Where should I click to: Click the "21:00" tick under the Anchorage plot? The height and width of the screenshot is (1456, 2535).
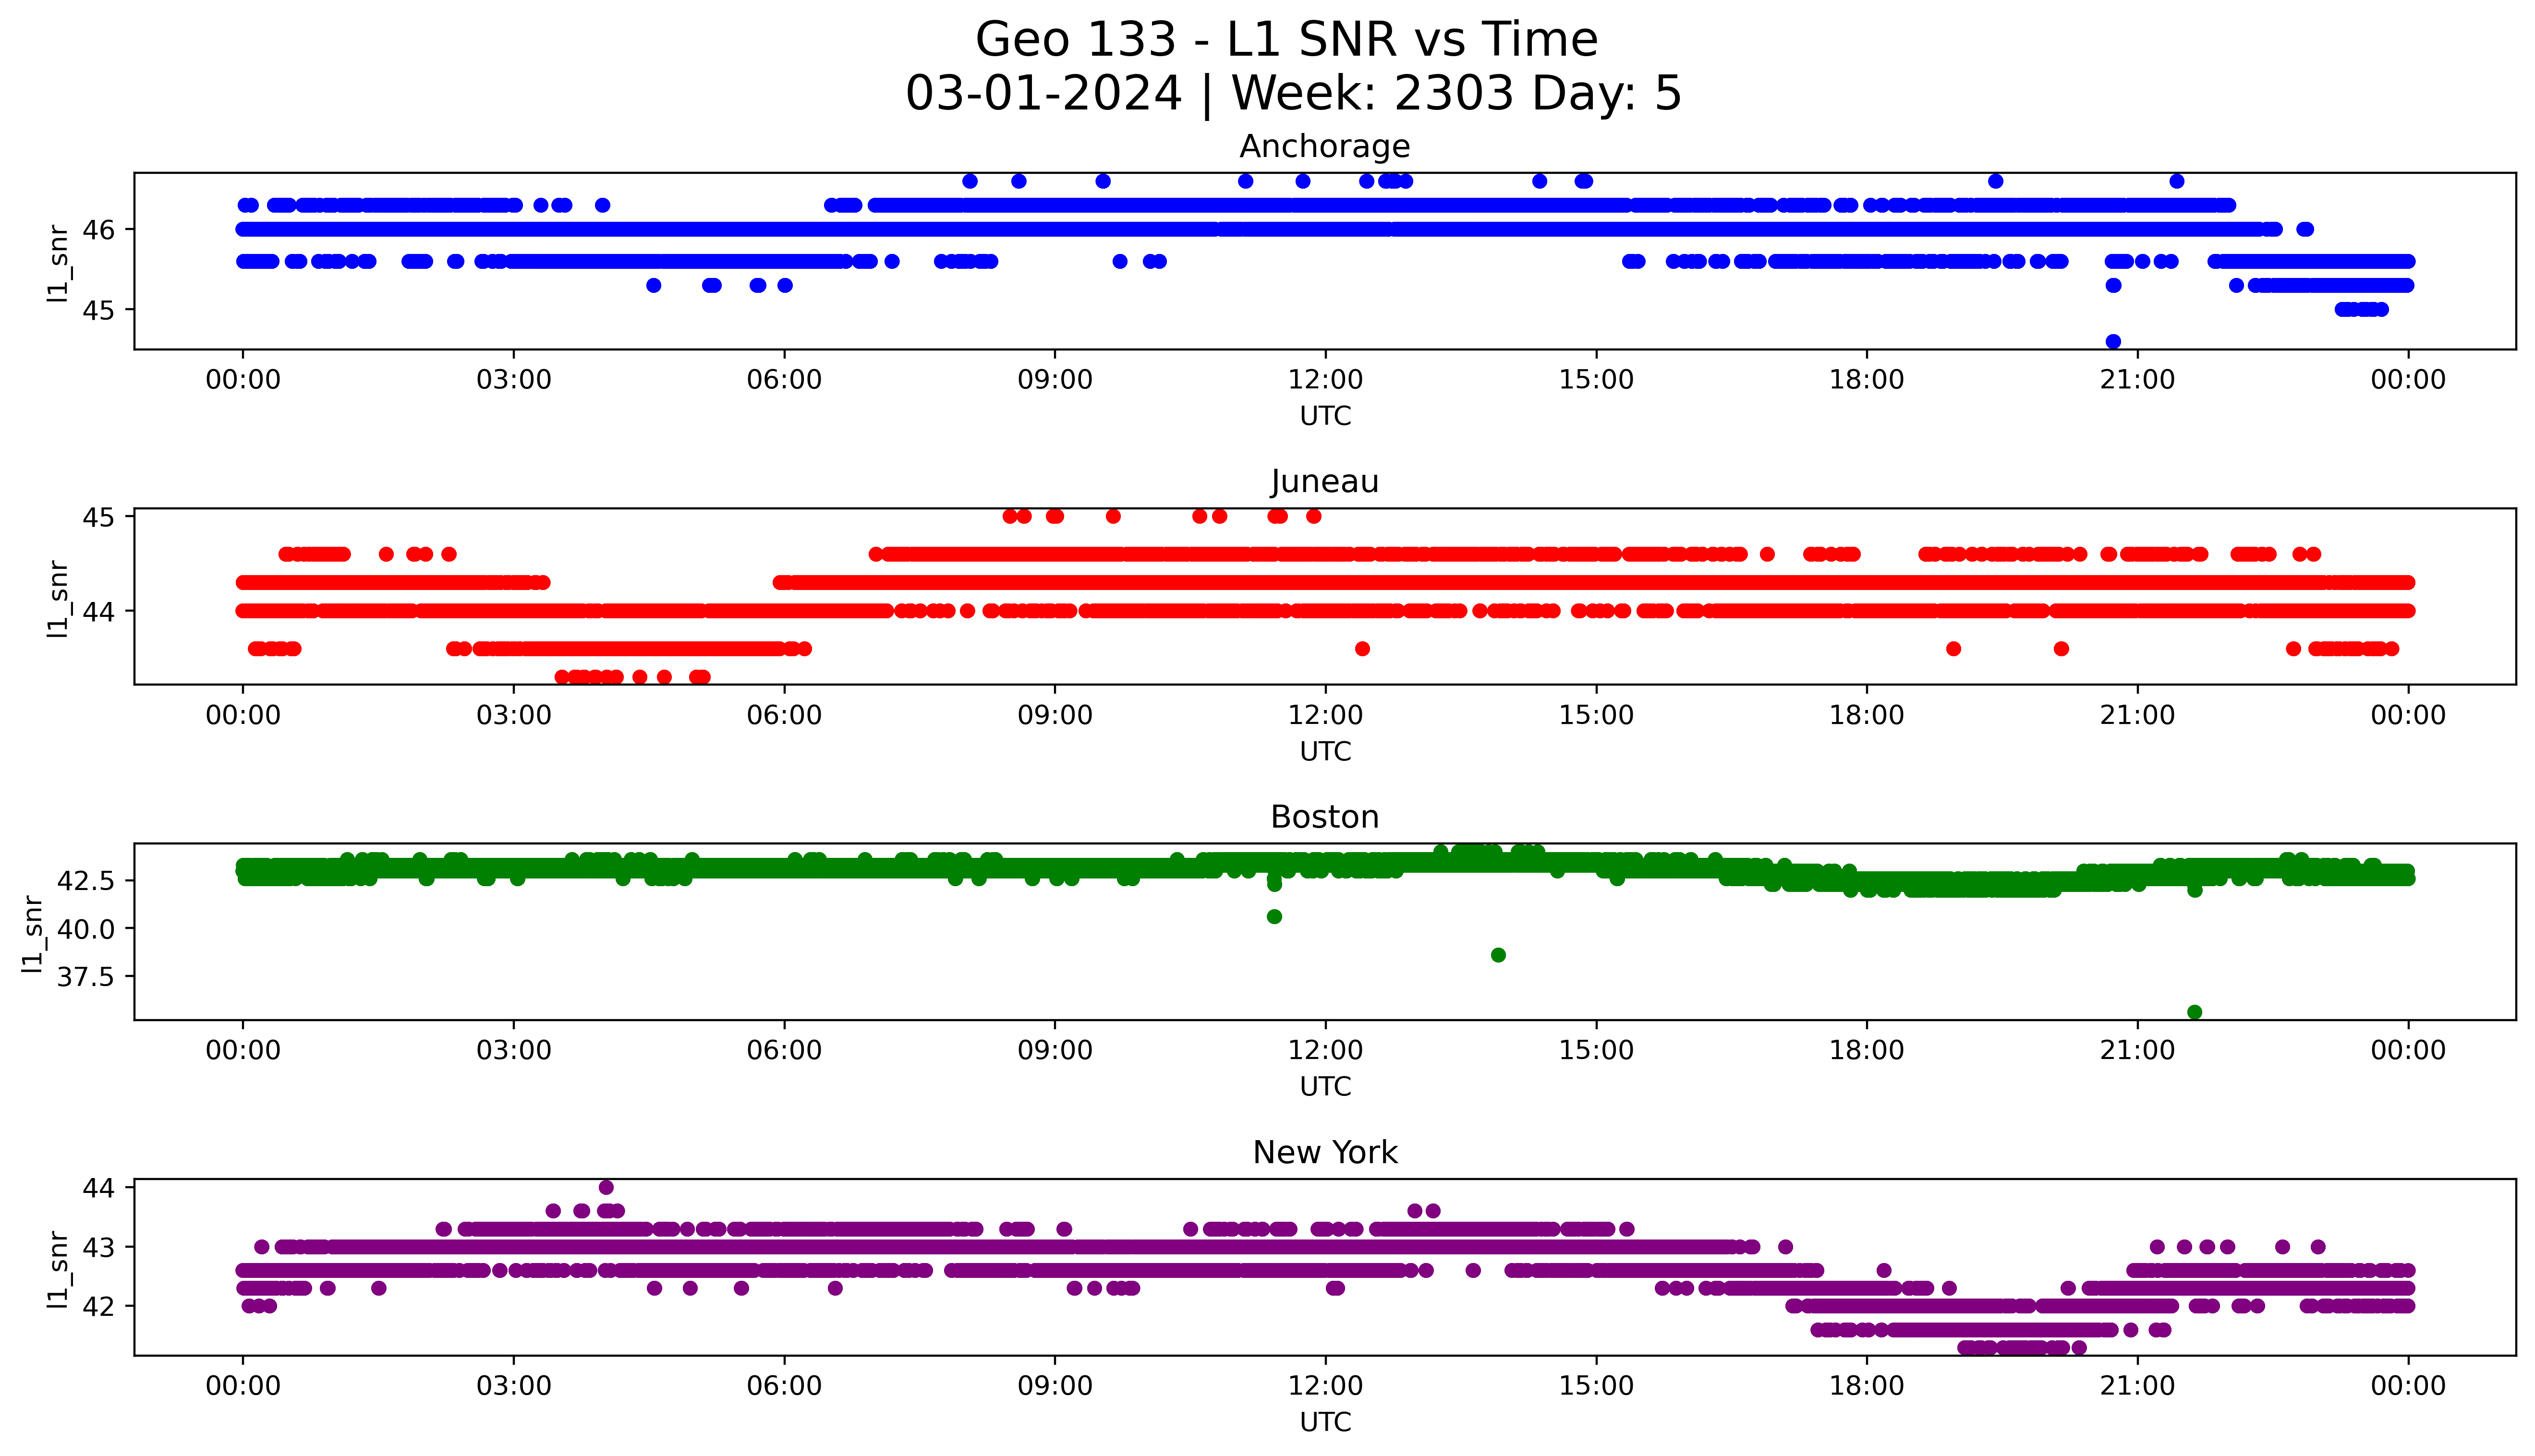pos(2138,380)
